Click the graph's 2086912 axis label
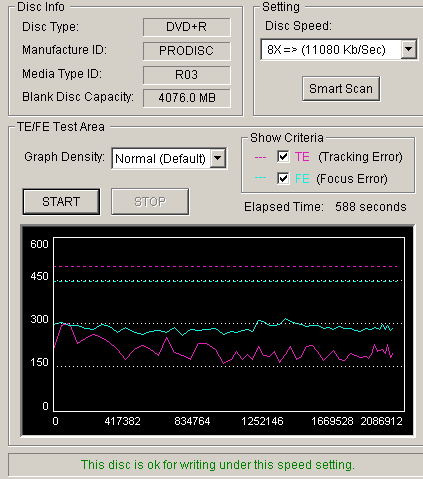Viewport: 423px width, 479px height. pyautogui.click(x=381, y=421)
